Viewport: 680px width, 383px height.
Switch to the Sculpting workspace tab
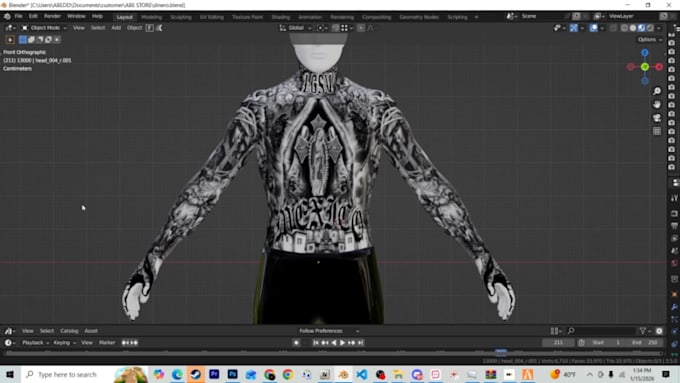pos(181,17)
